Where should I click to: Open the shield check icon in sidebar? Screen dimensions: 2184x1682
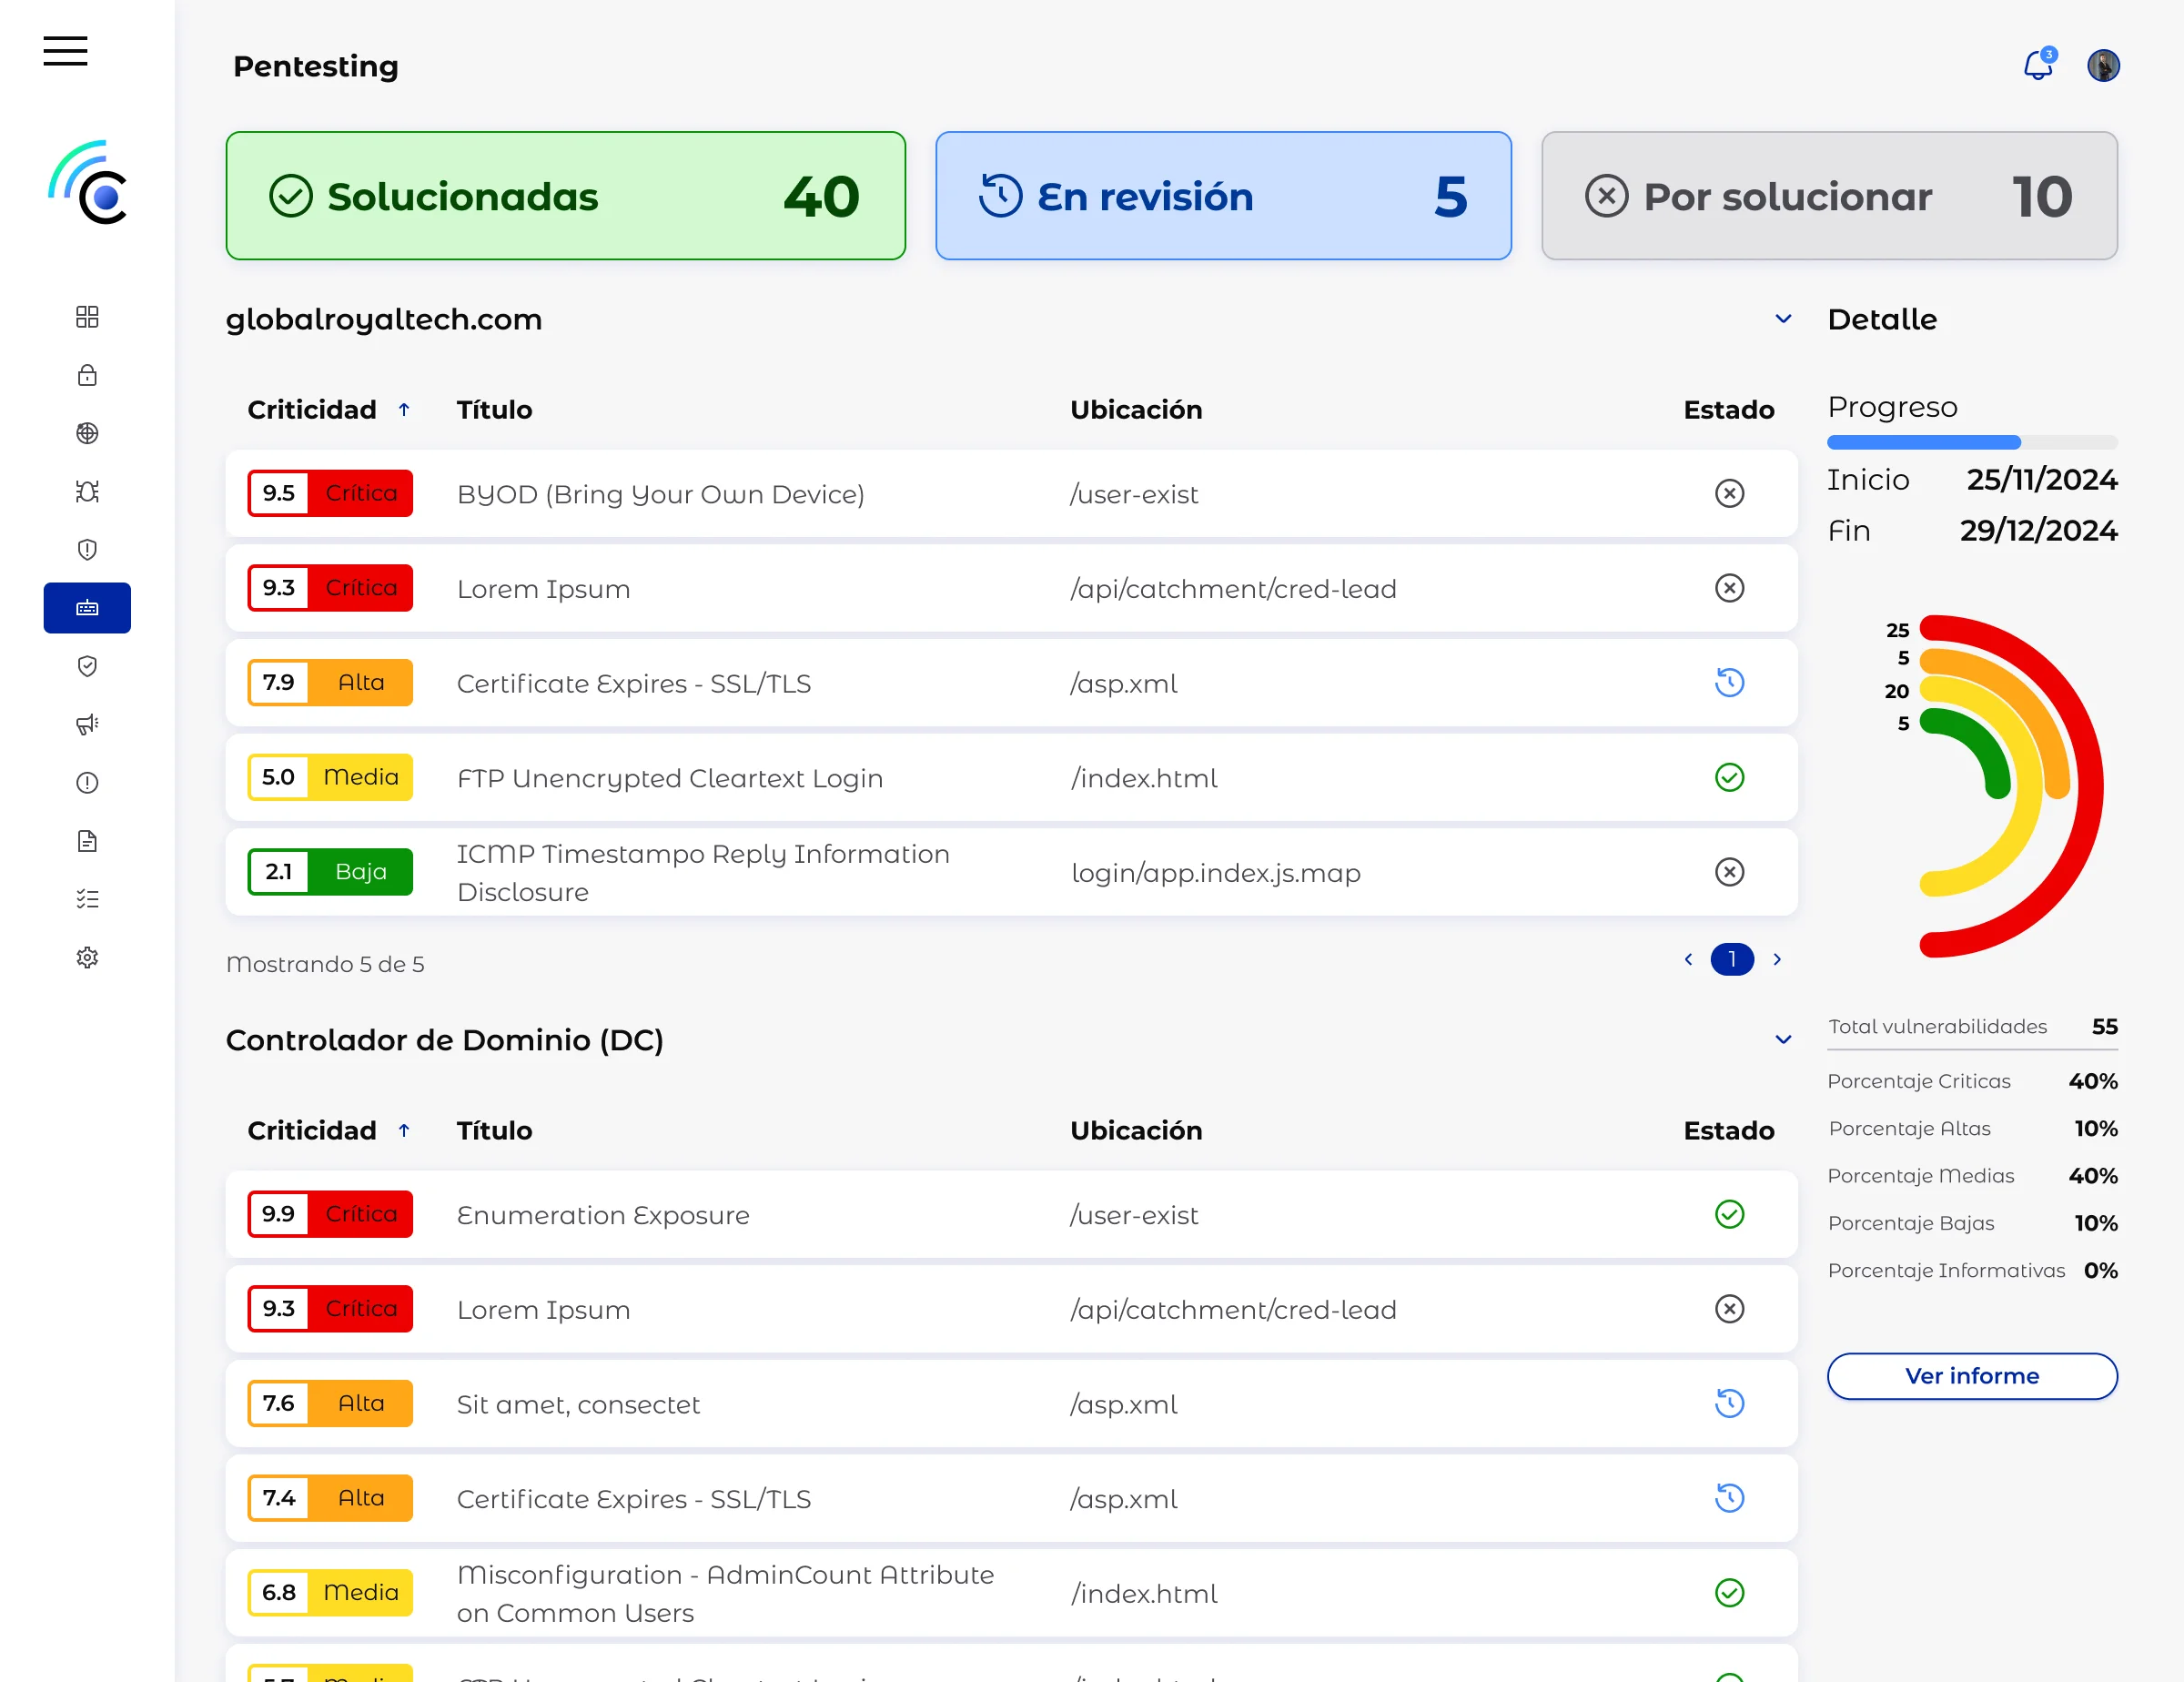pos(87,666)
